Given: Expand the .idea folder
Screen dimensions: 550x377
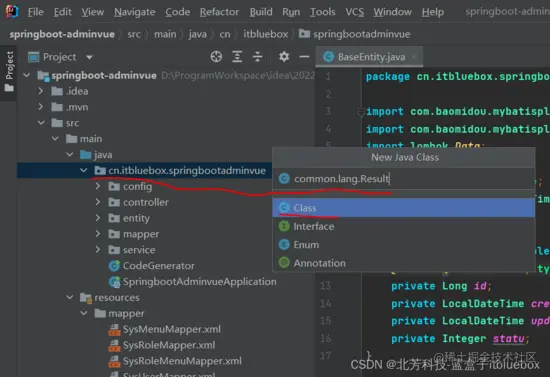Looking at the screenshot, I should click(41, 91).
